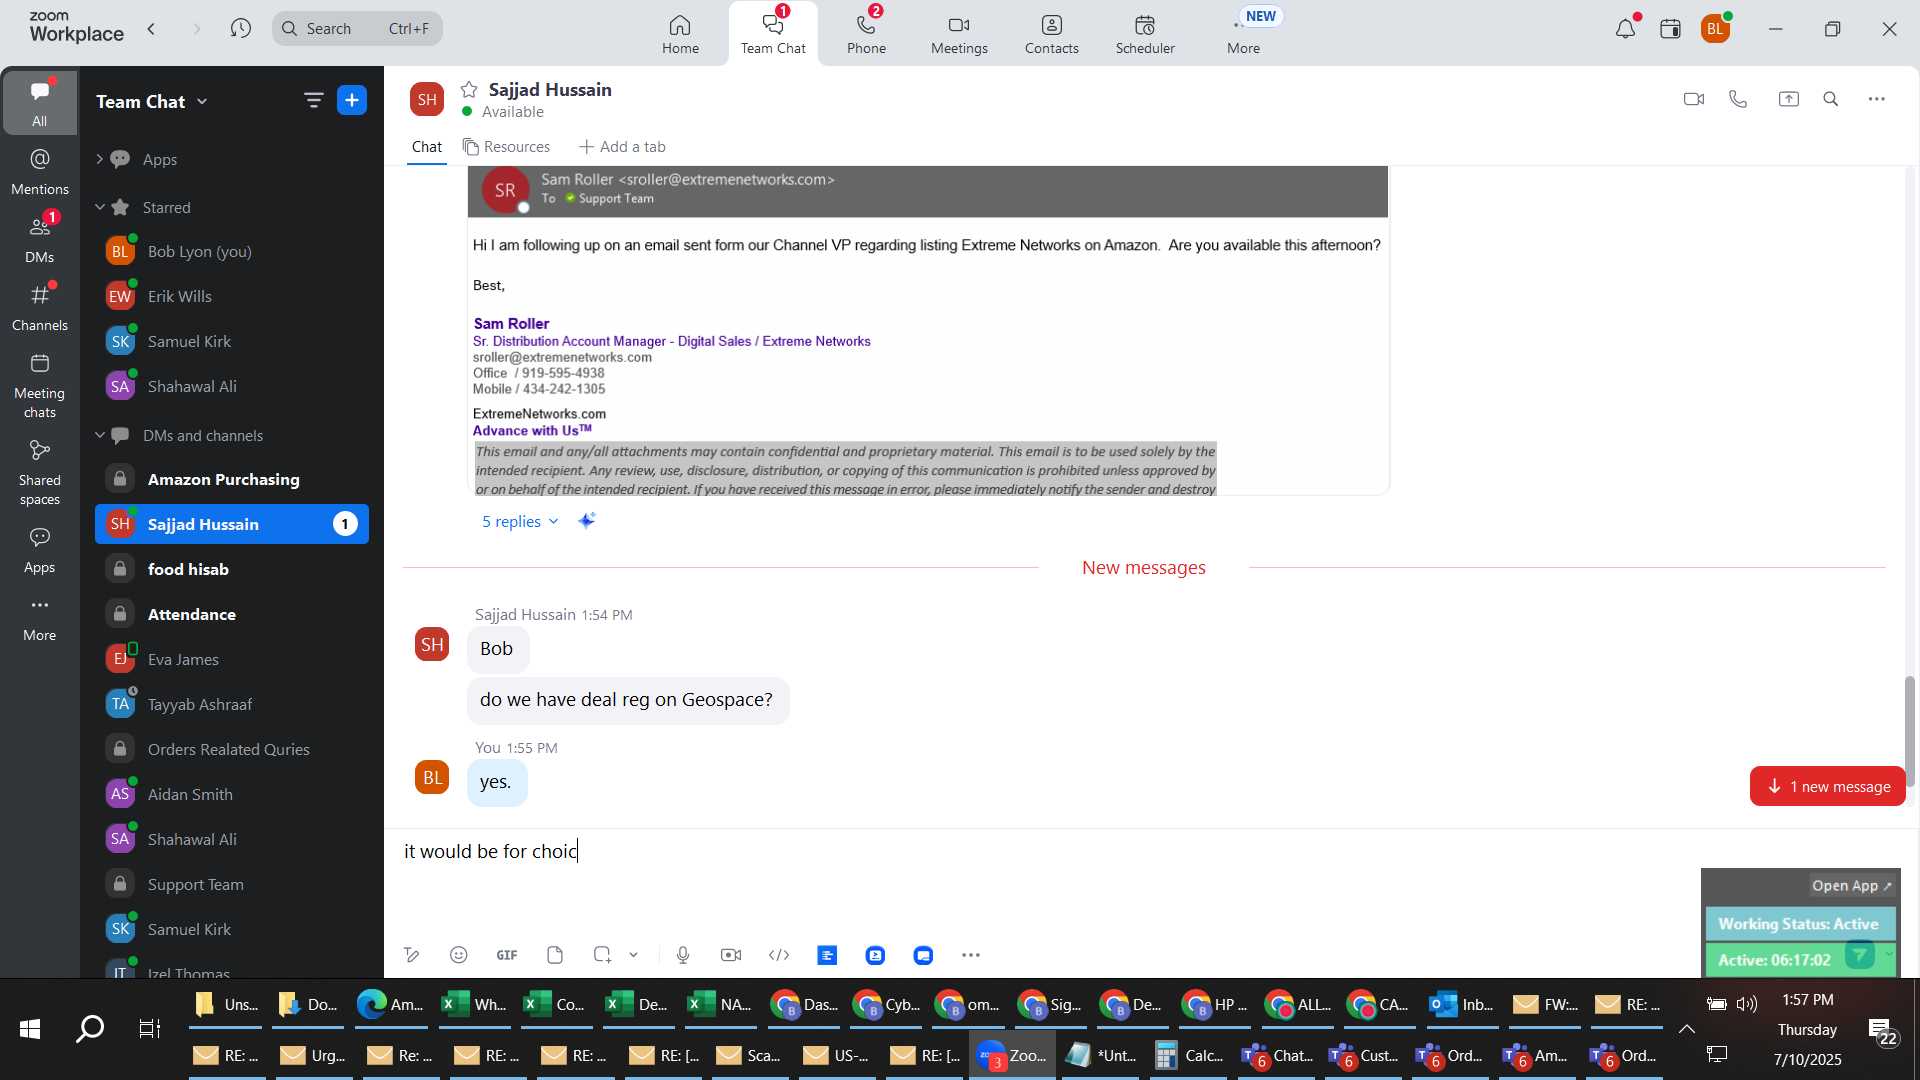Screen dimensions: 1920x1080
Task: Click the Search box in top bar
Action: point(357,28)
